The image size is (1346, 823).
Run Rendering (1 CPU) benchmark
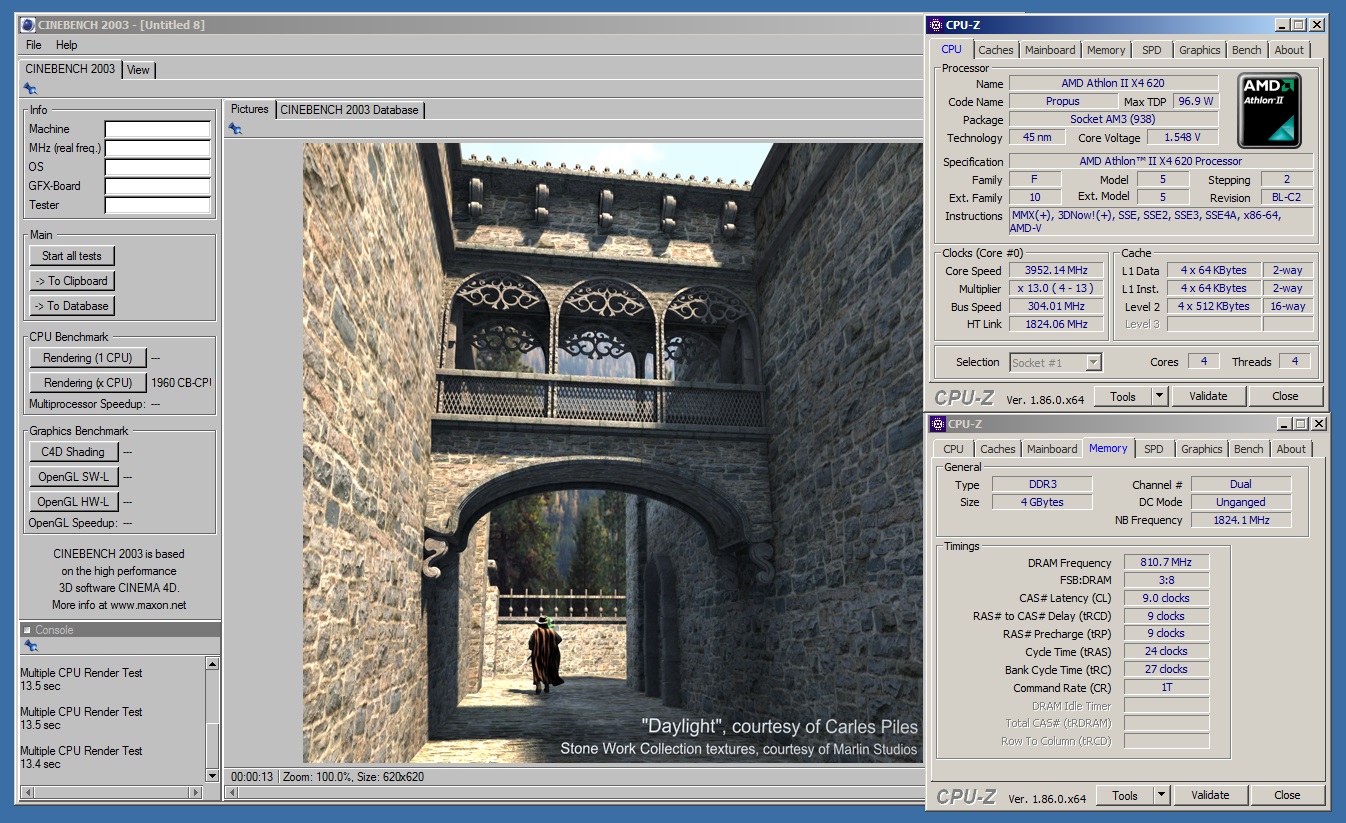pos(88,358)
